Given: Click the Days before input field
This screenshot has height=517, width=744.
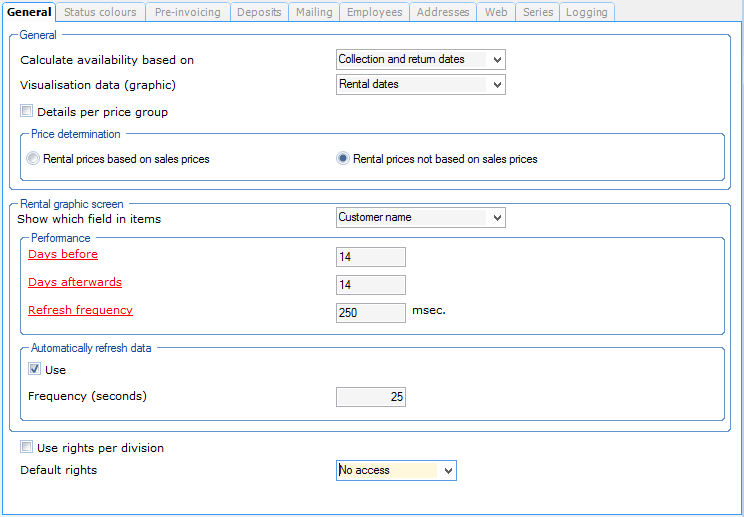Looking at the screenshot, I should (x=371, y=257).
